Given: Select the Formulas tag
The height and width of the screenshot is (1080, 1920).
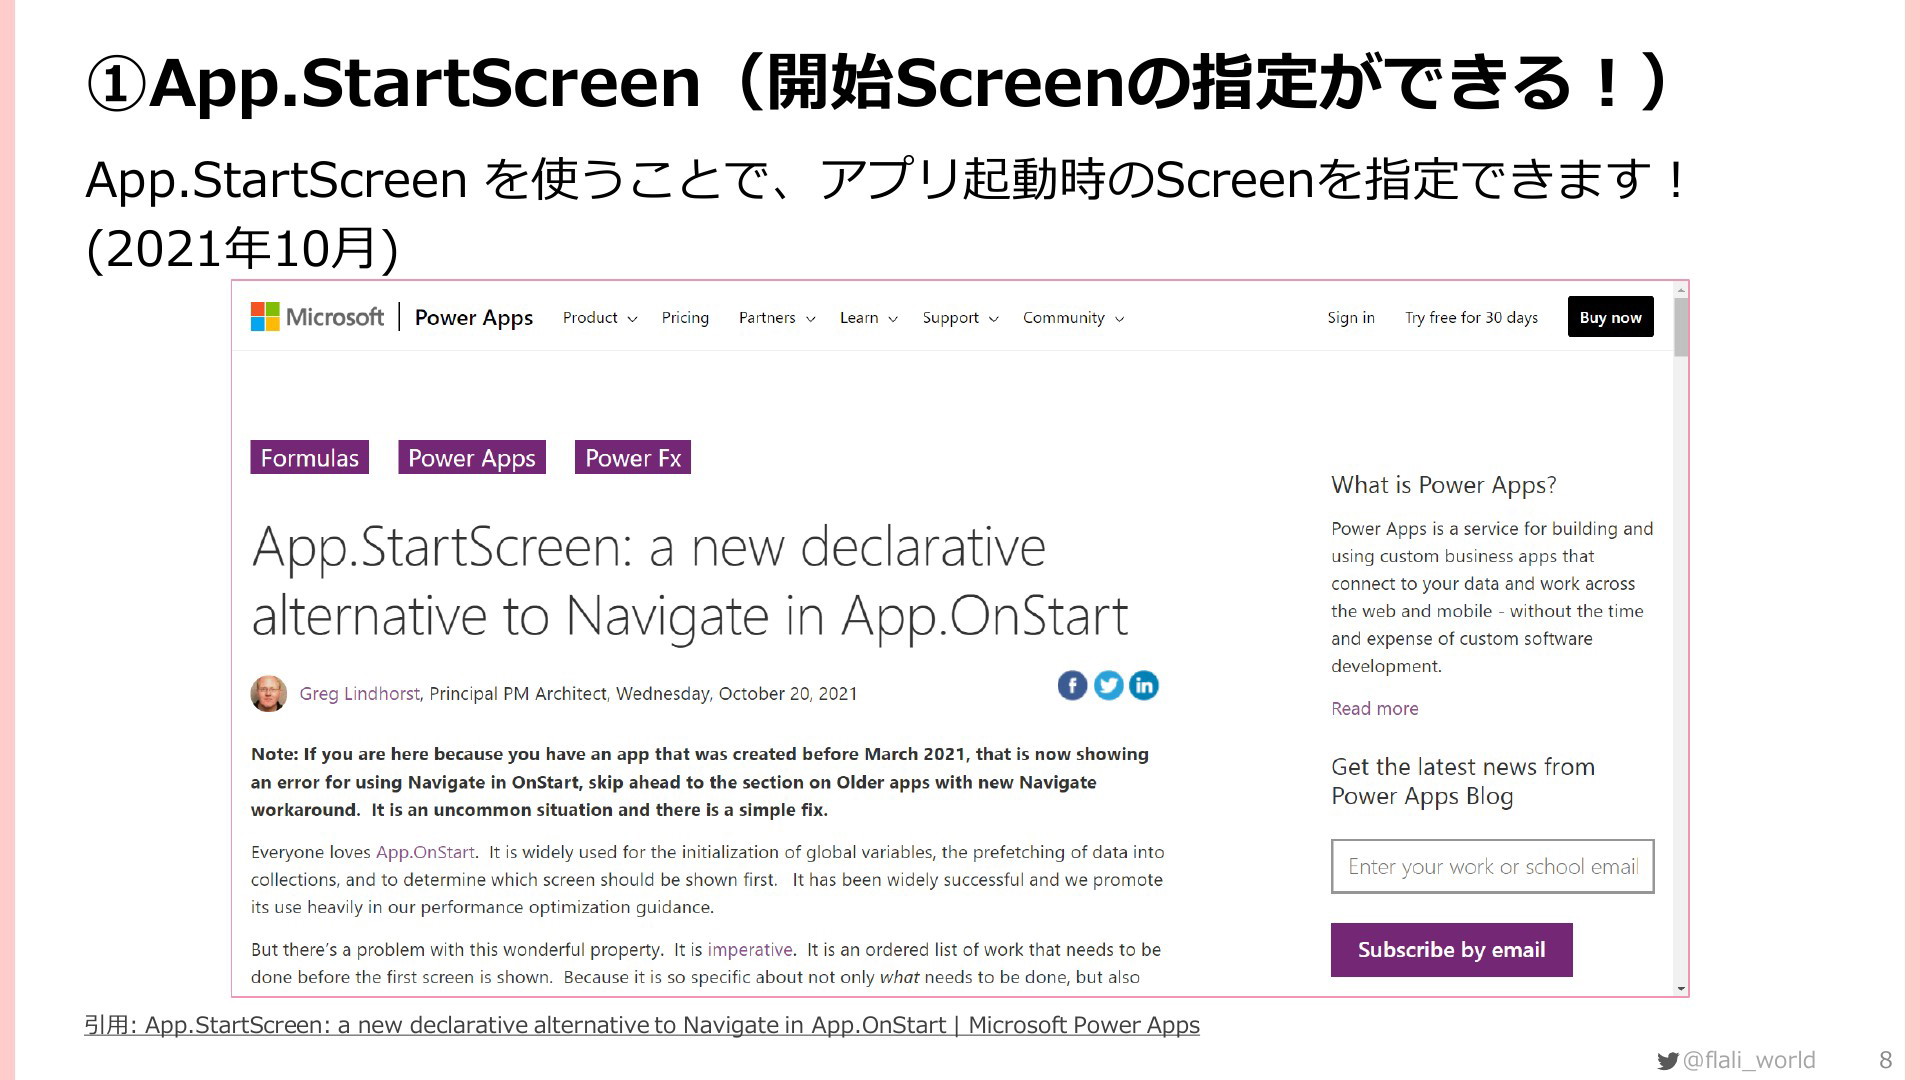Looking at the screenshot, I should [309, 457].
